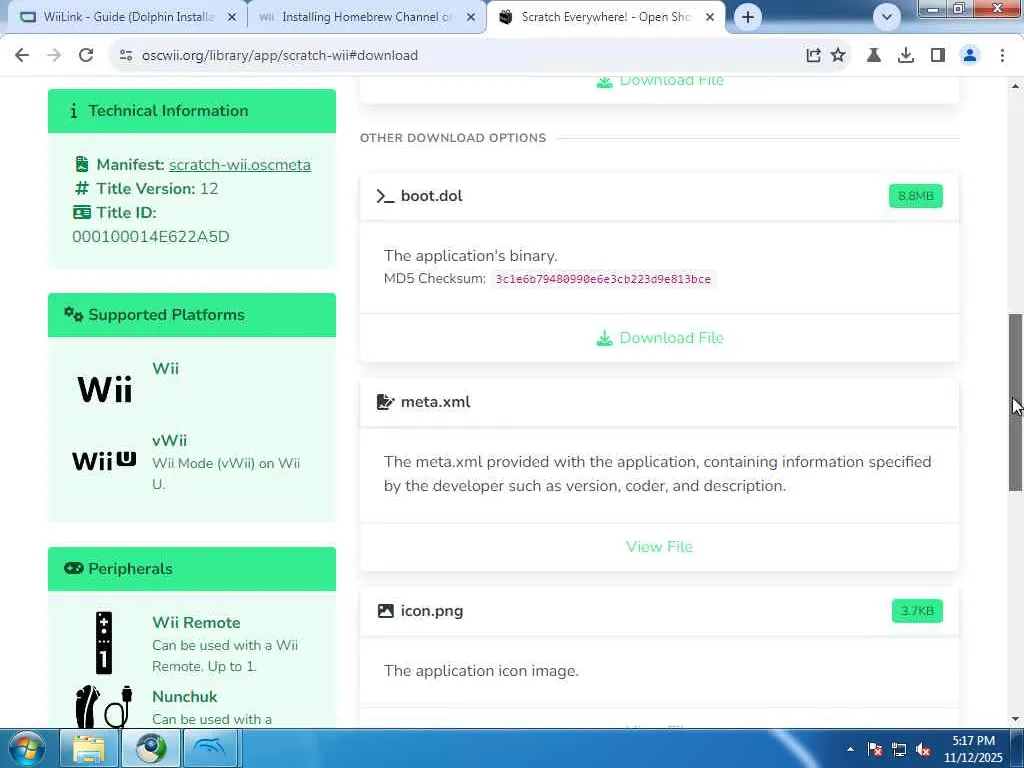1024x768 pixels.
Task: Close the WiiLink Guide tab
Action: click(x=232, y=18)
